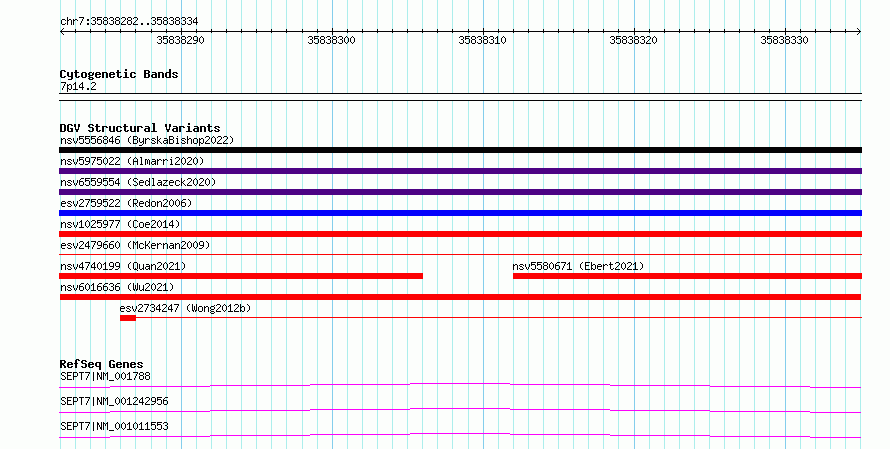
Task: Click the red nsv1025977 variant bar
Action: 460,234
